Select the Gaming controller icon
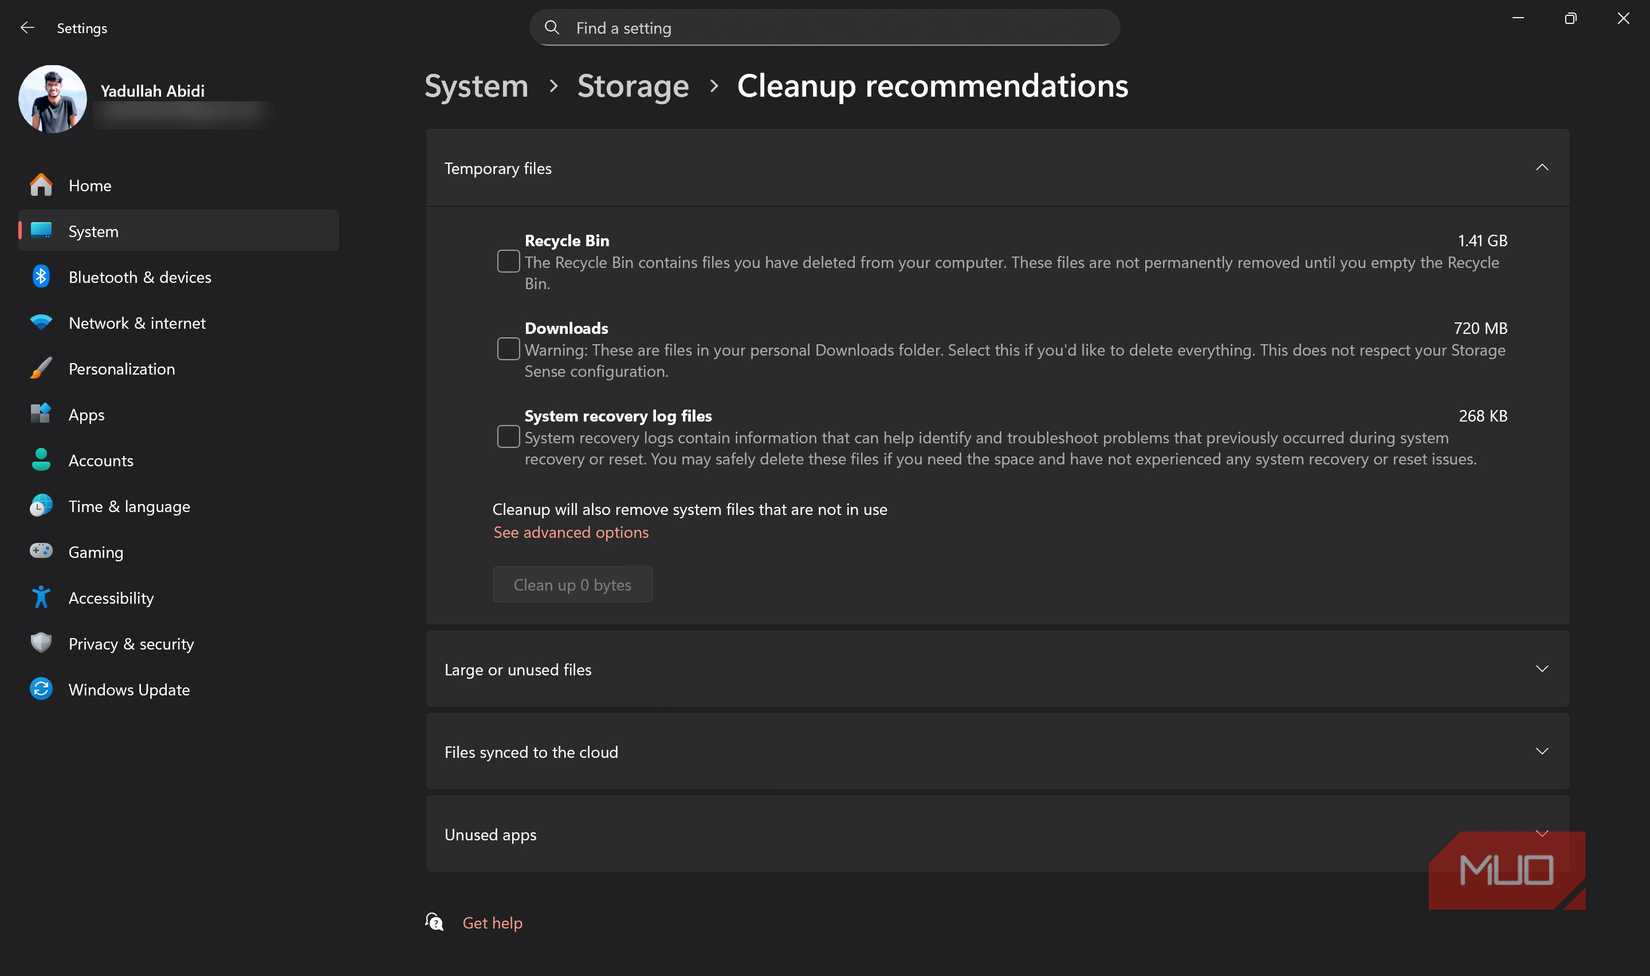1650x976 pixels. (40, 551)
